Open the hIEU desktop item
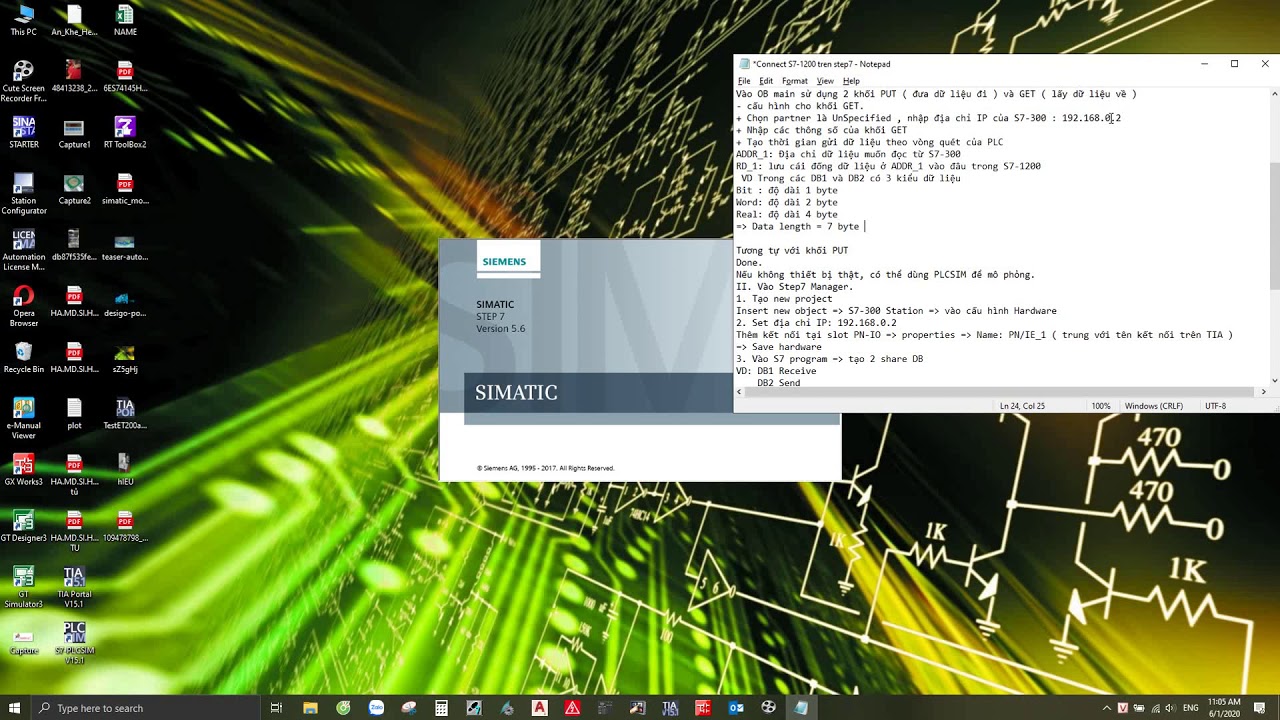Image resolution: width=1280 pixels, height=720 pixels. coord(125,469)
